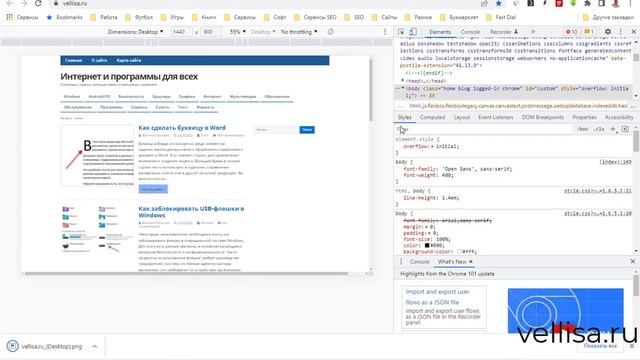The height and width of the screenshot is (360, 640).
Task: Open the Event Listeners tab
Action: [x=496, y=118]
